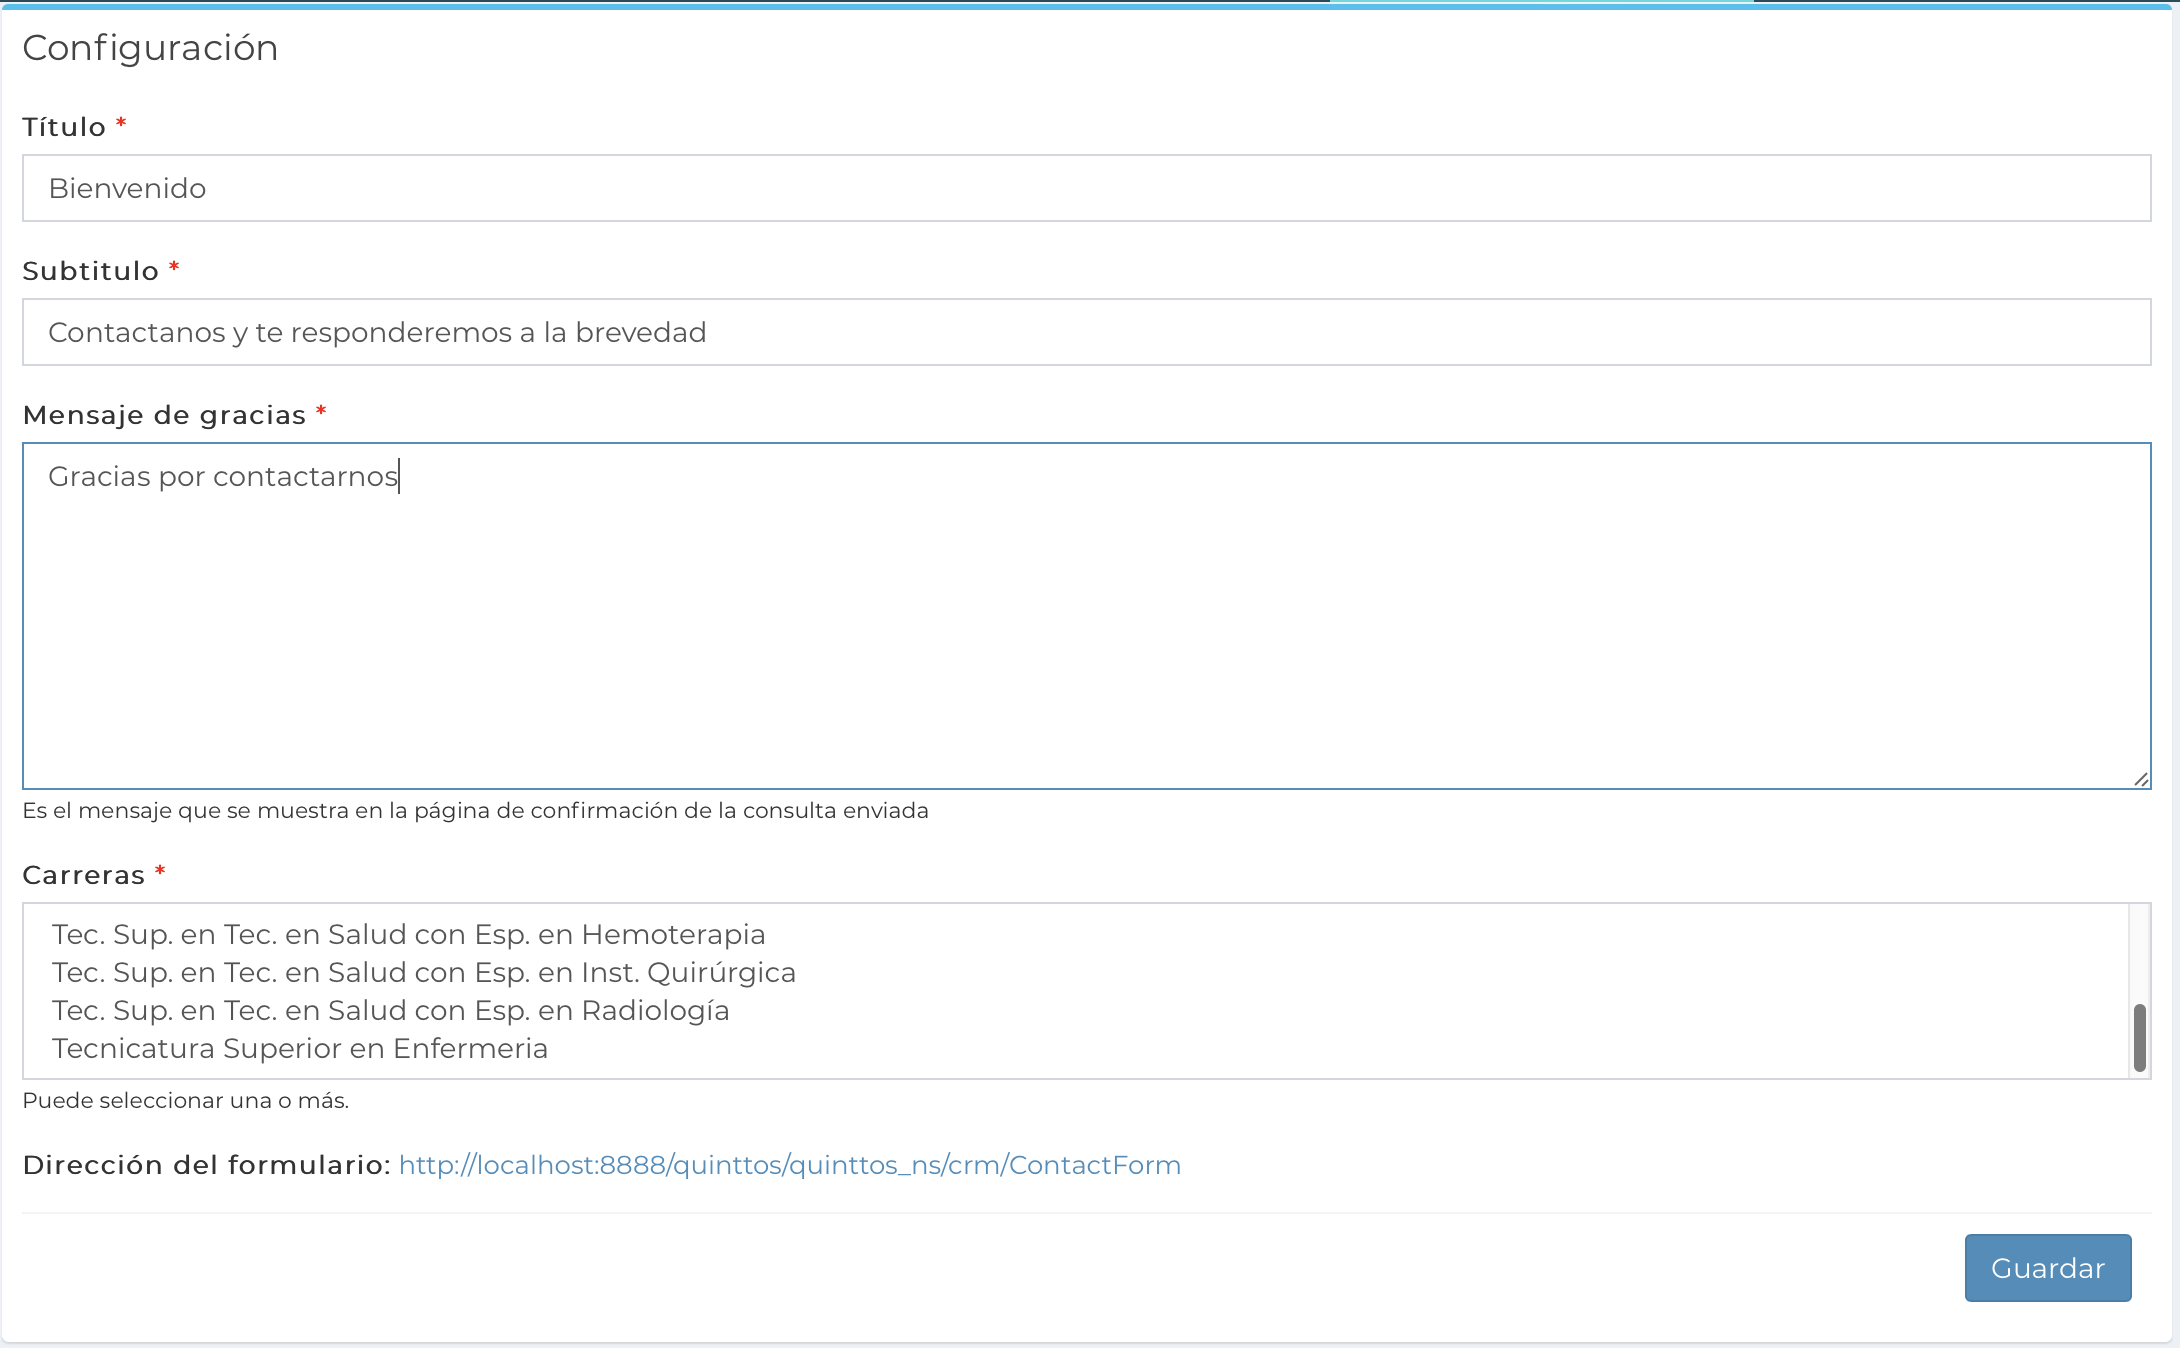Click the textarea resize handle corner
This screenshot has height=1348, width=2180.
(2140, 779)
